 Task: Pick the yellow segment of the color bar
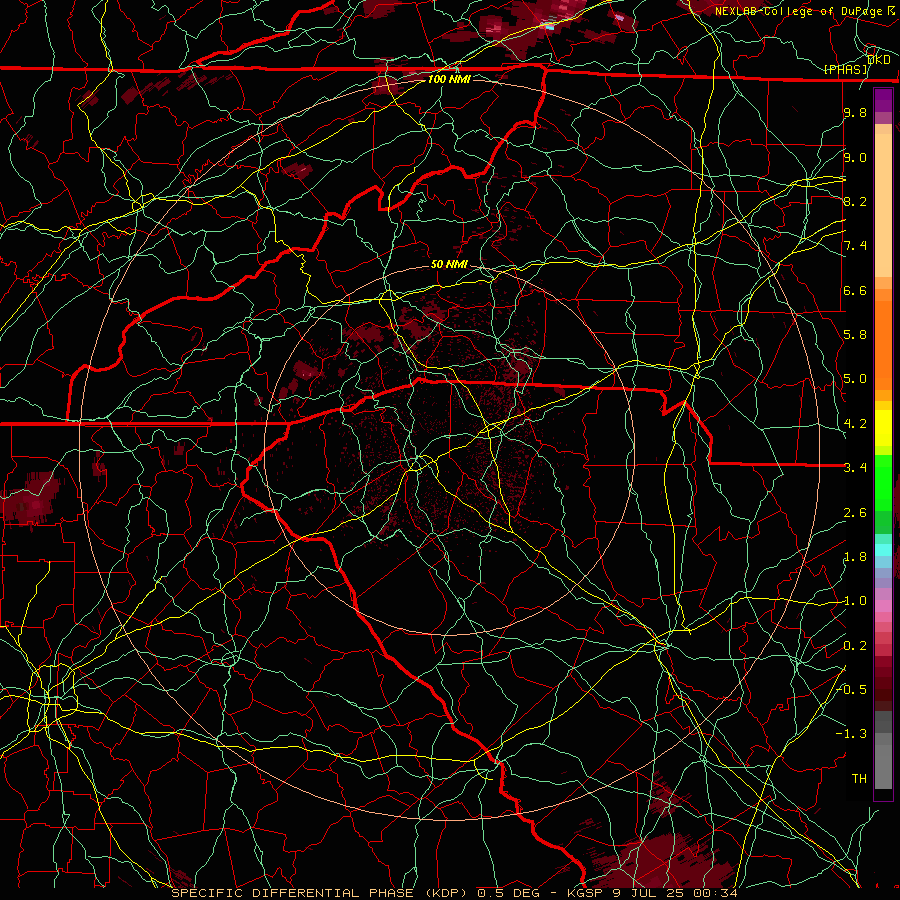pyautogui.click(x=883, y=428)
